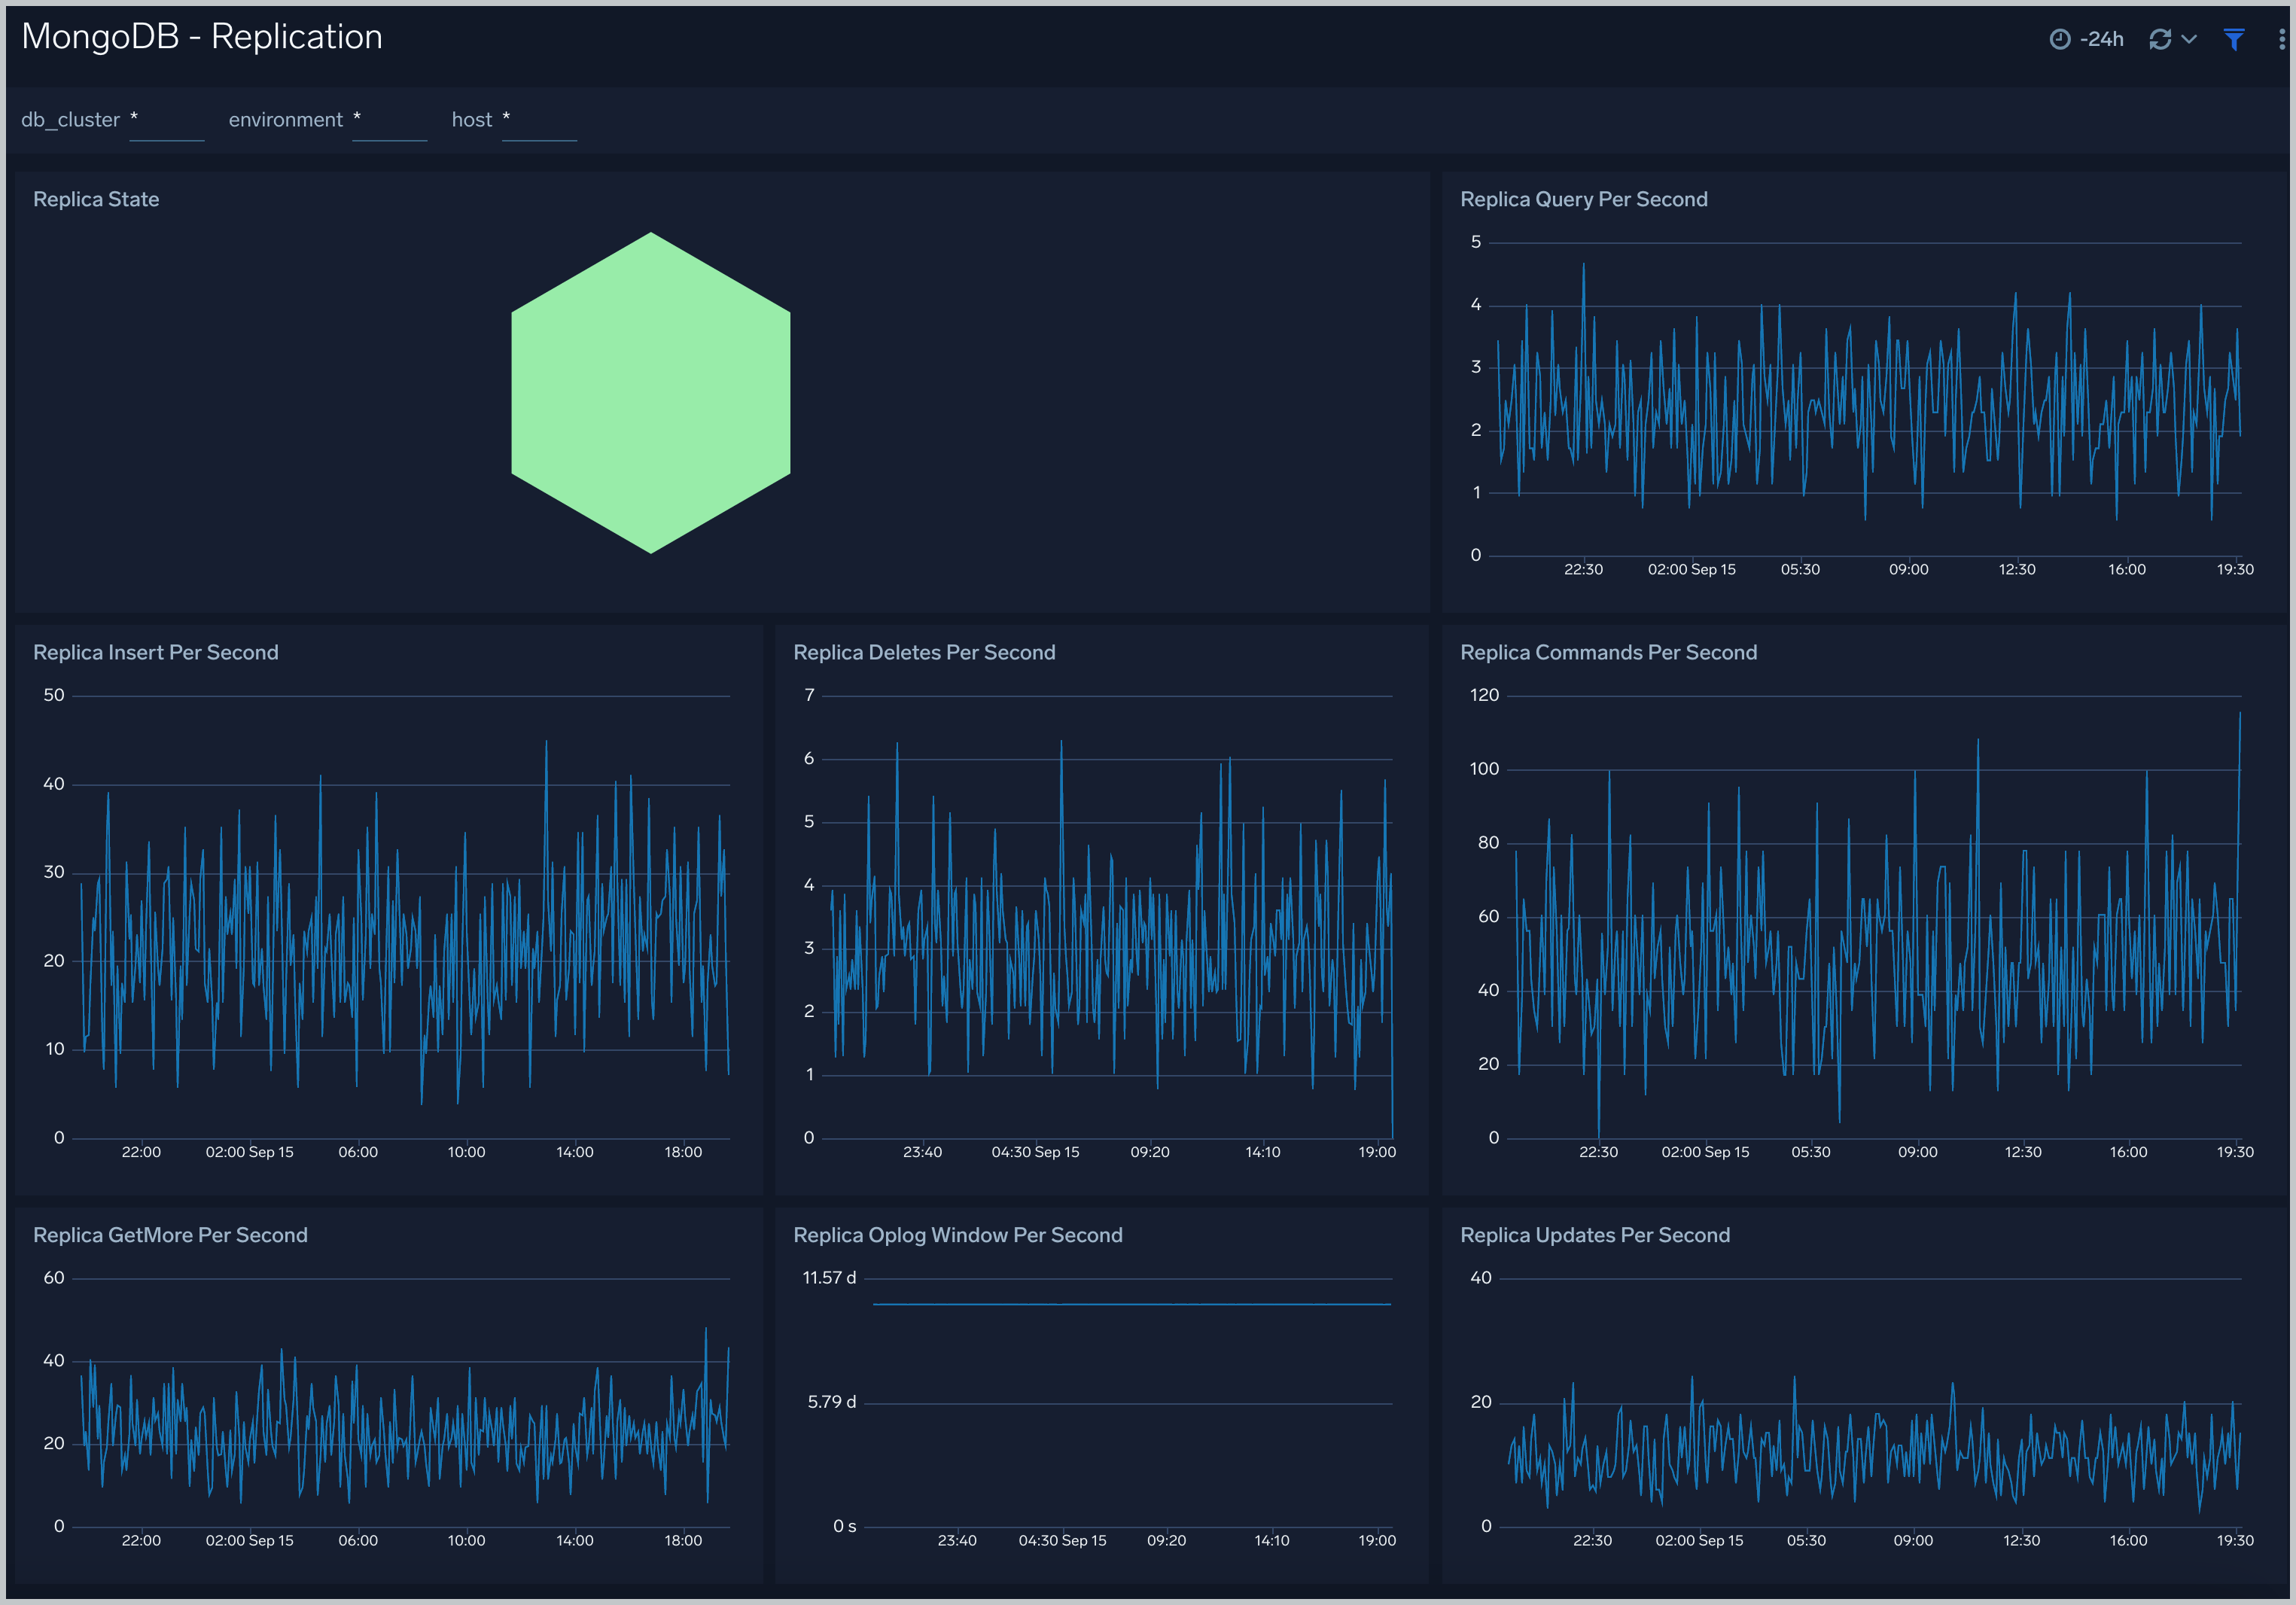
Task: Select the Replica Commands Per Second panel title
Action: pos(1608,652)
